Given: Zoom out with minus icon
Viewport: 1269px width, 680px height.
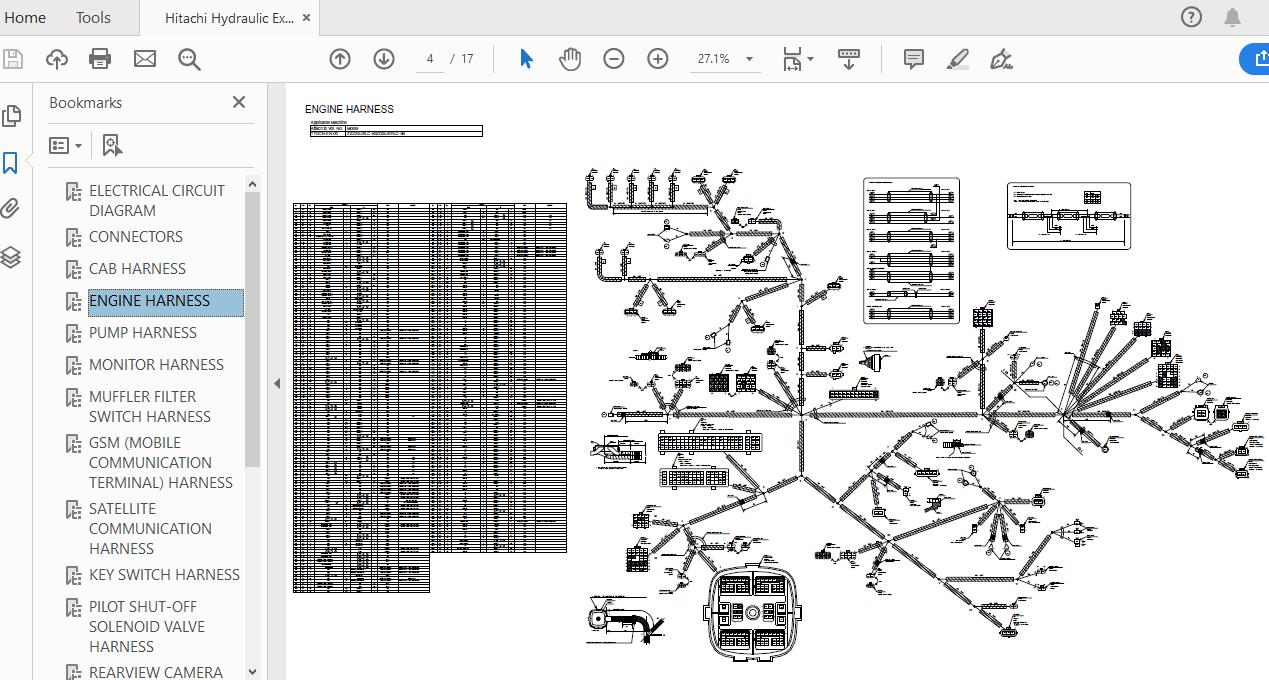Looking at the screenshot, I should [x=614, y=59].
